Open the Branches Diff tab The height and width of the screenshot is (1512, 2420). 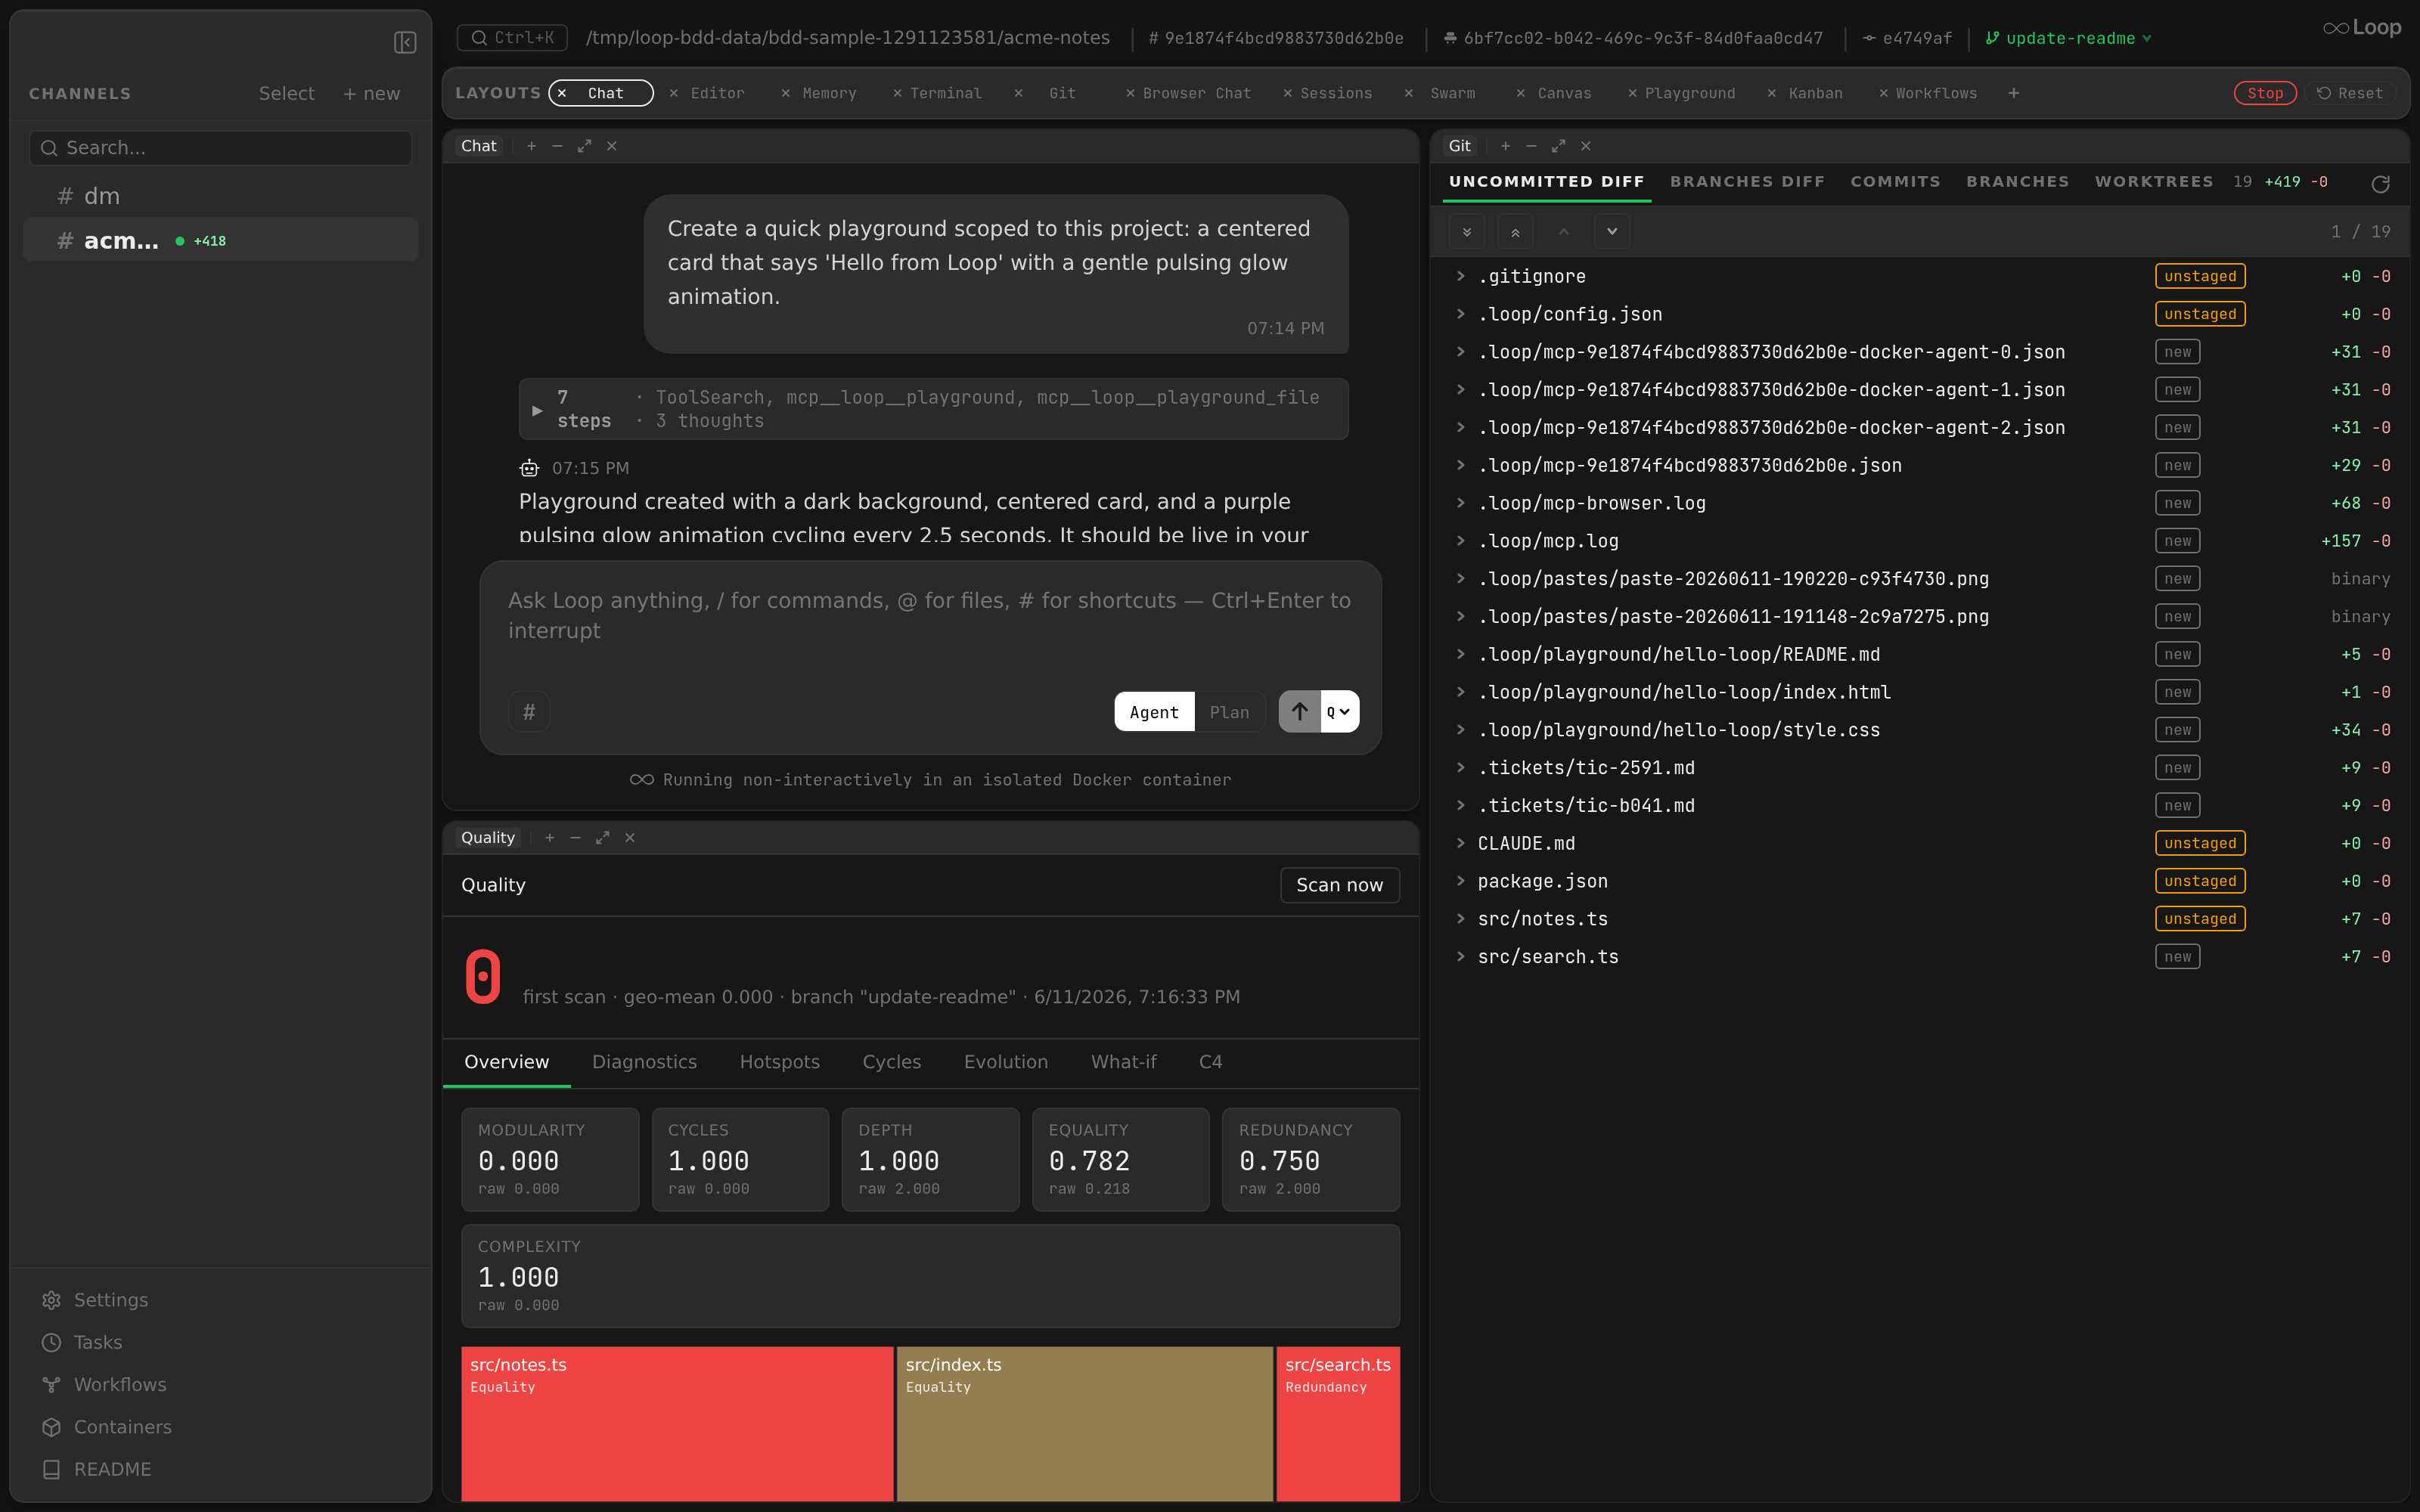coord(1747,182)
